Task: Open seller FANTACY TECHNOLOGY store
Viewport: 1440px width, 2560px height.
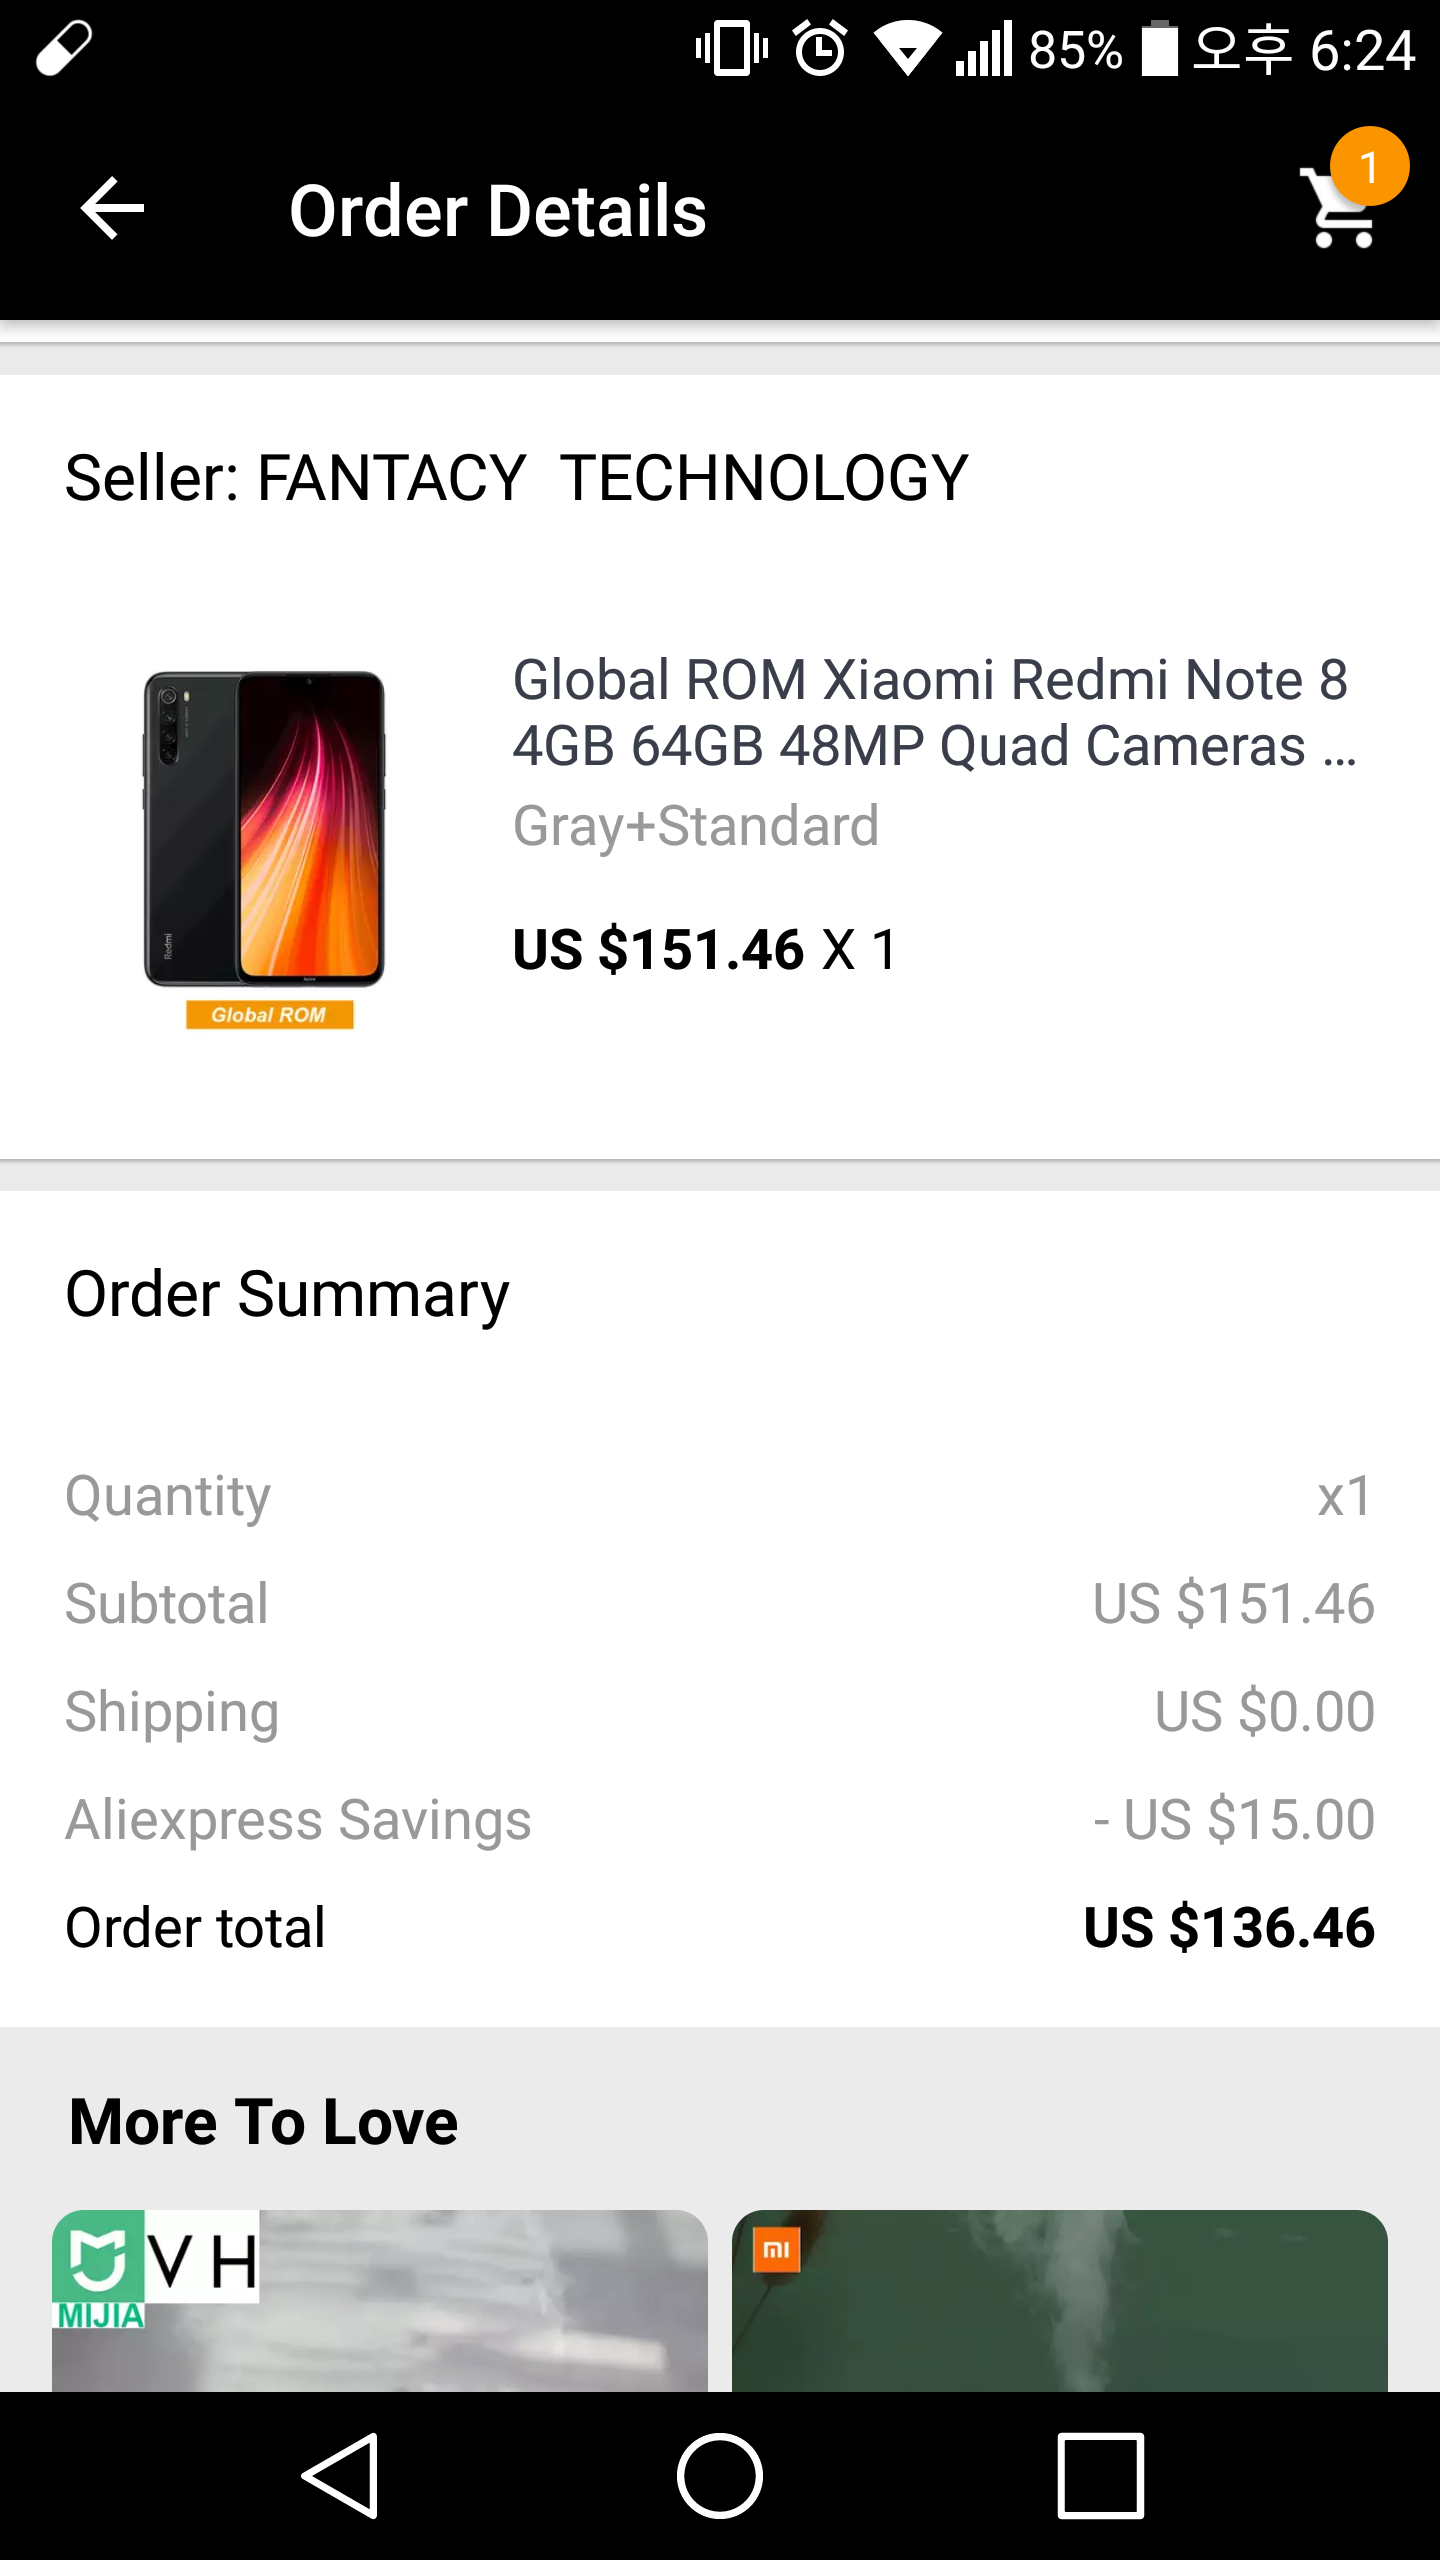Action: [516, 477]
